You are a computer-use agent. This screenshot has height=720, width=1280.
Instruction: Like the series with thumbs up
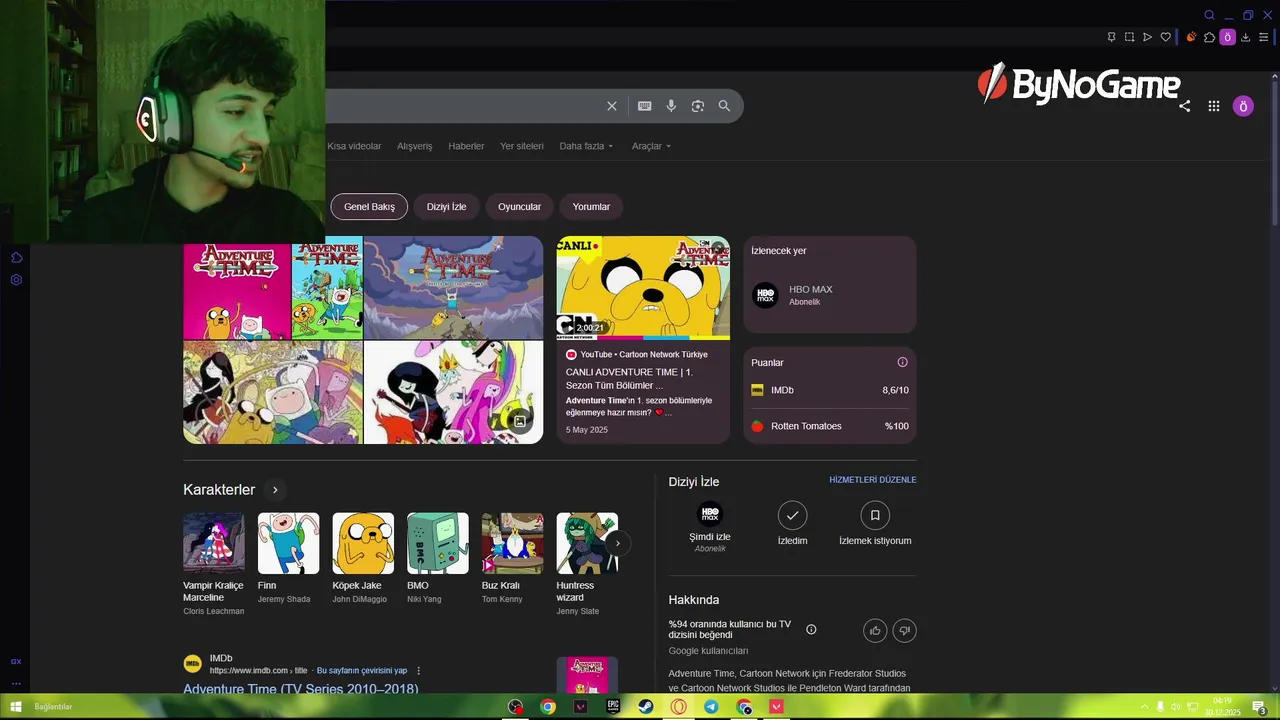(x=875, y=630)
